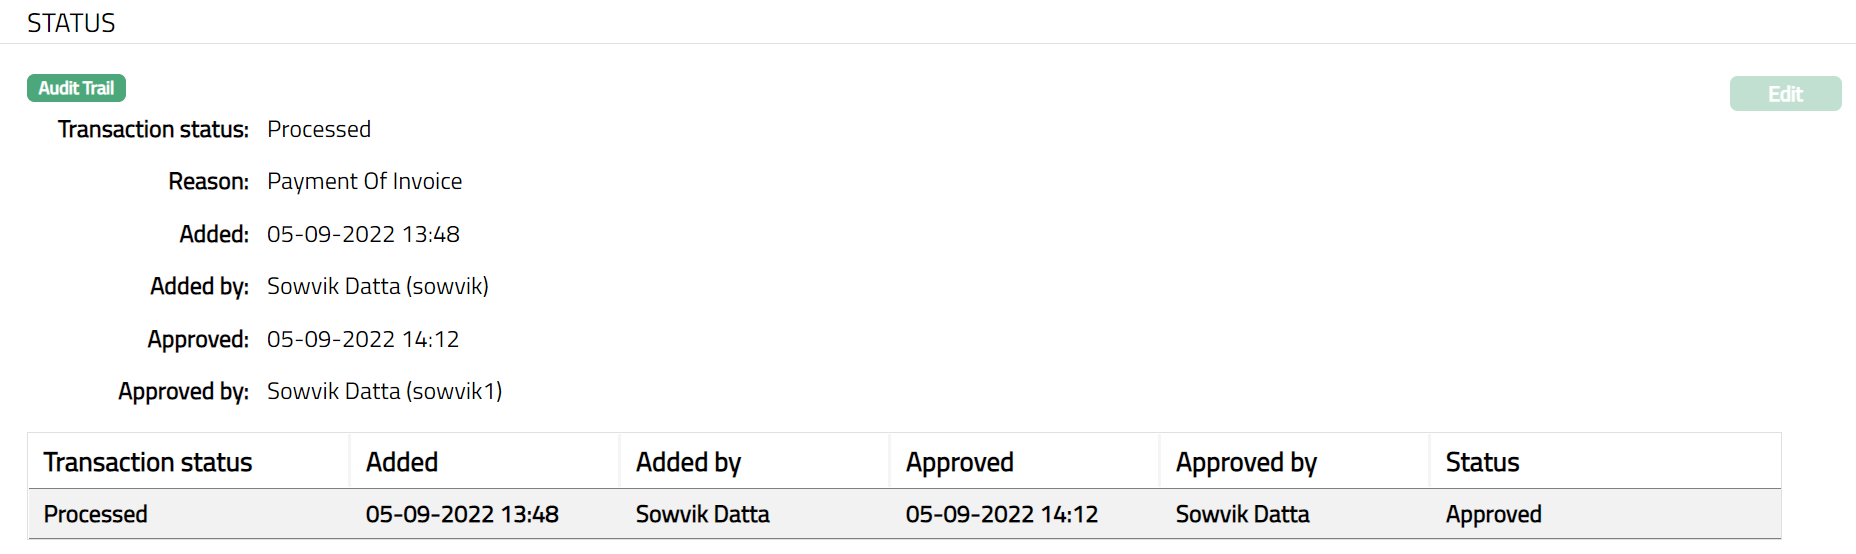Click the Processed value beside Transaction status label

pos(318,129)
